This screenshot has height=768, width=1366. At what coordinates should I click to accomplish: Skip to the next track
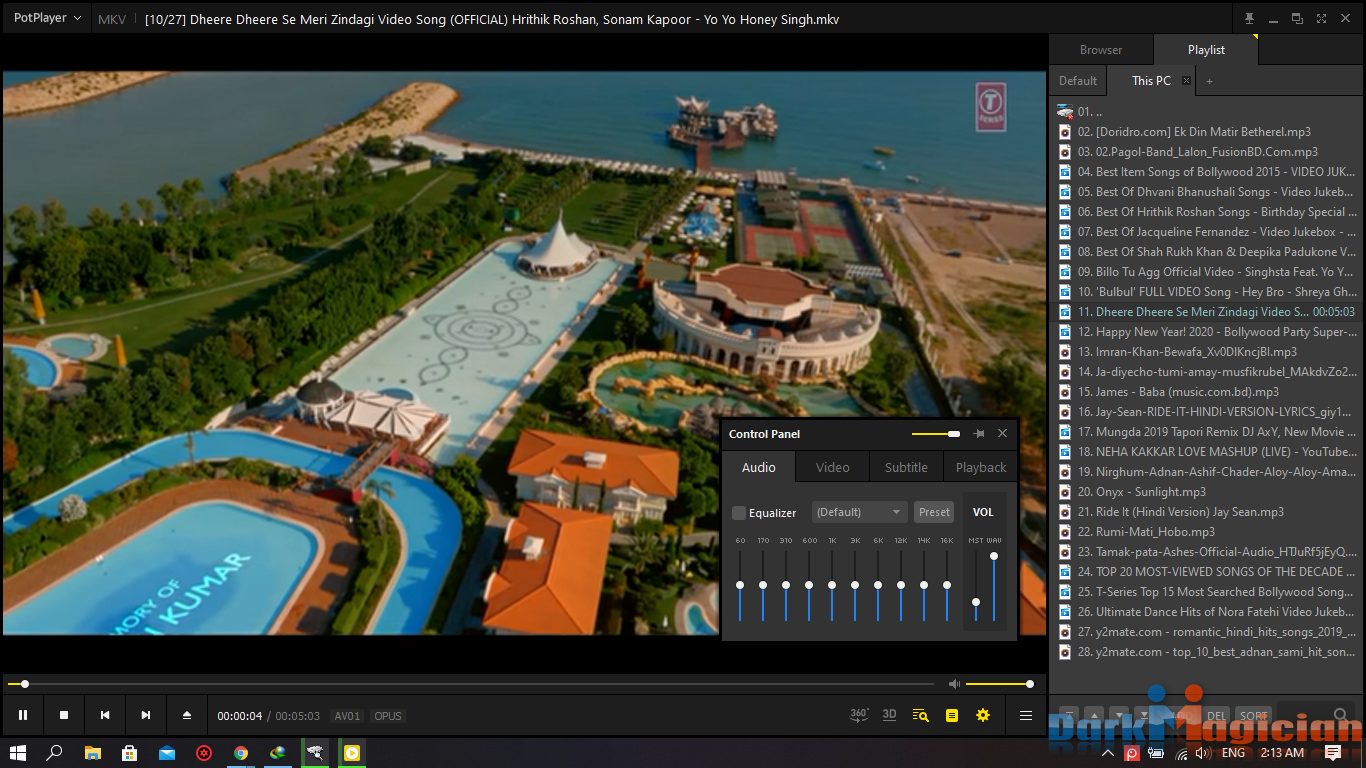tap(146, 715)
